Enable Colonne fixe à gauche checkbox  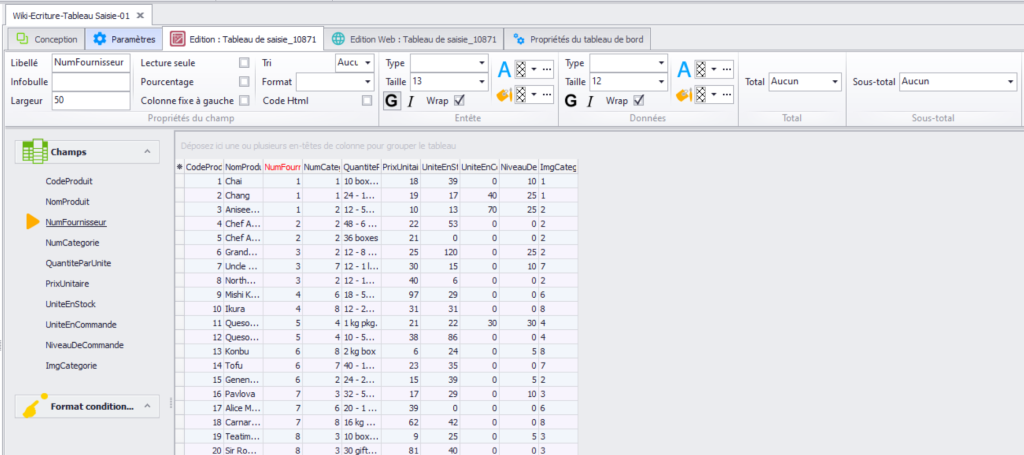(x=244, y=101)
